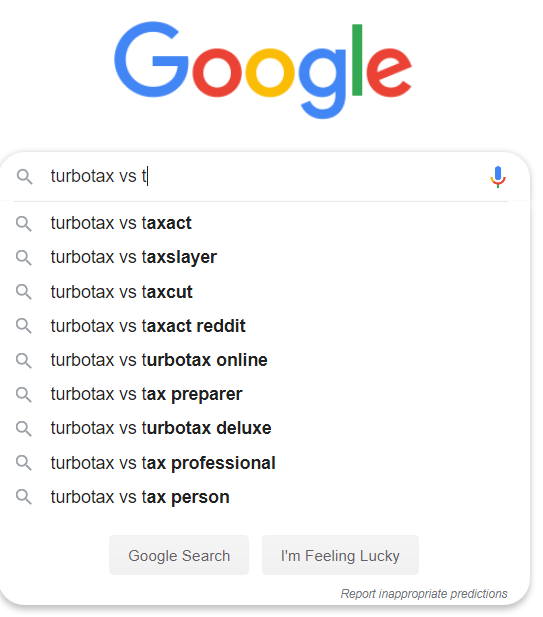The height and width of the screenshot is (617, 543).
Task: Select the 'turbotax vs tax preparer' suggestion
Action: (x=264, y=394)
